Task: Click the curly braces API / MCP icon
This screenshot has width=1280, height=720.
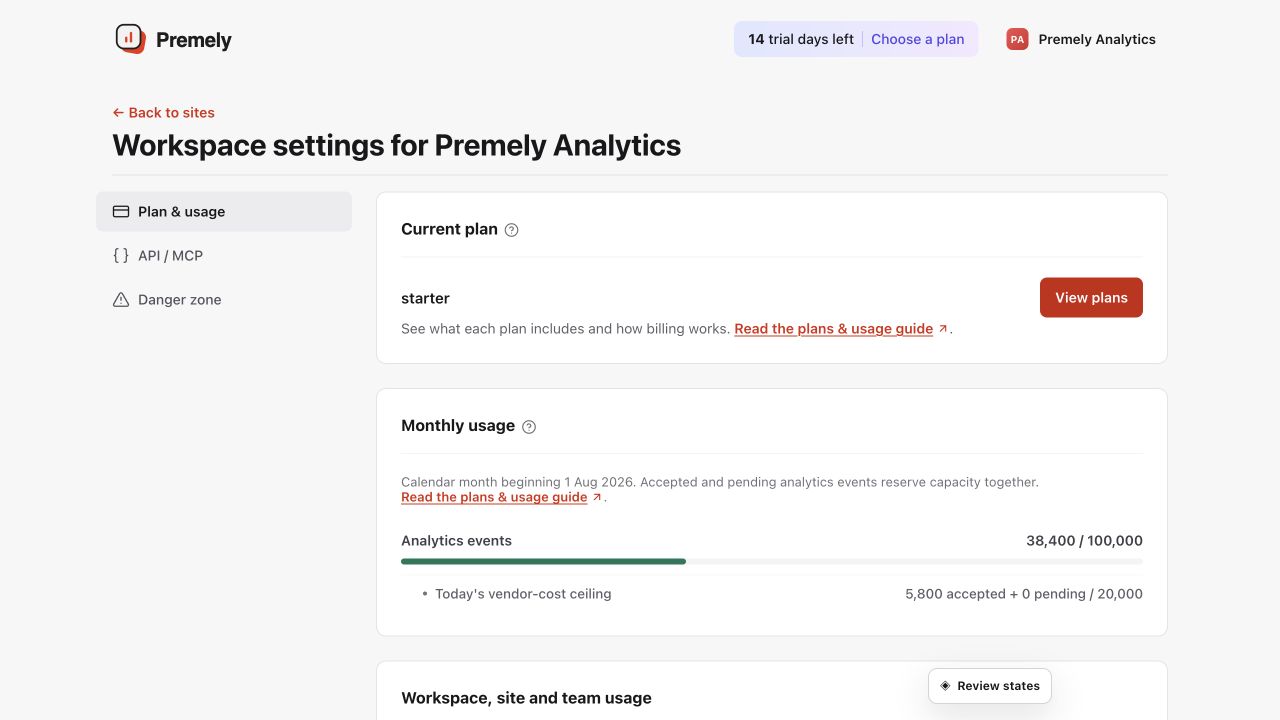Action: tap(121, 256)
